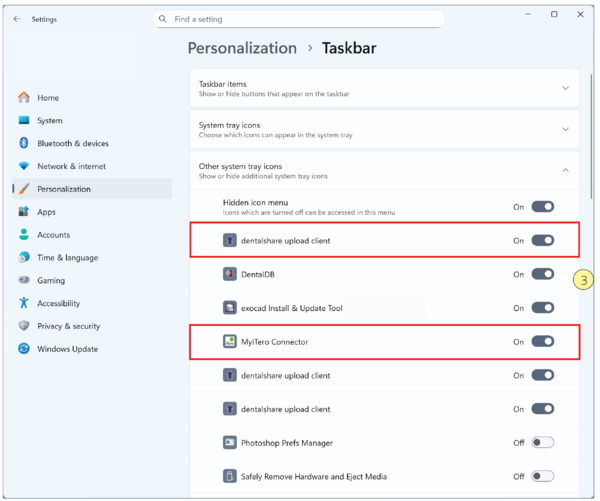Maximize the Settings window
Viewport: 600px width, 501px height.
554,14
